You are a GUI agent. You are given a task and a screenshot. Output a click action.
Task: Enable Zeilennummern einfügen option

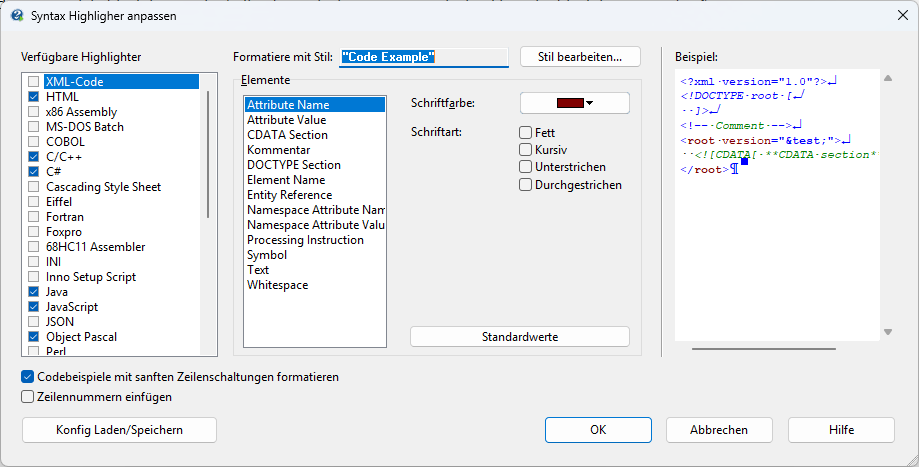tap(28, 397)
